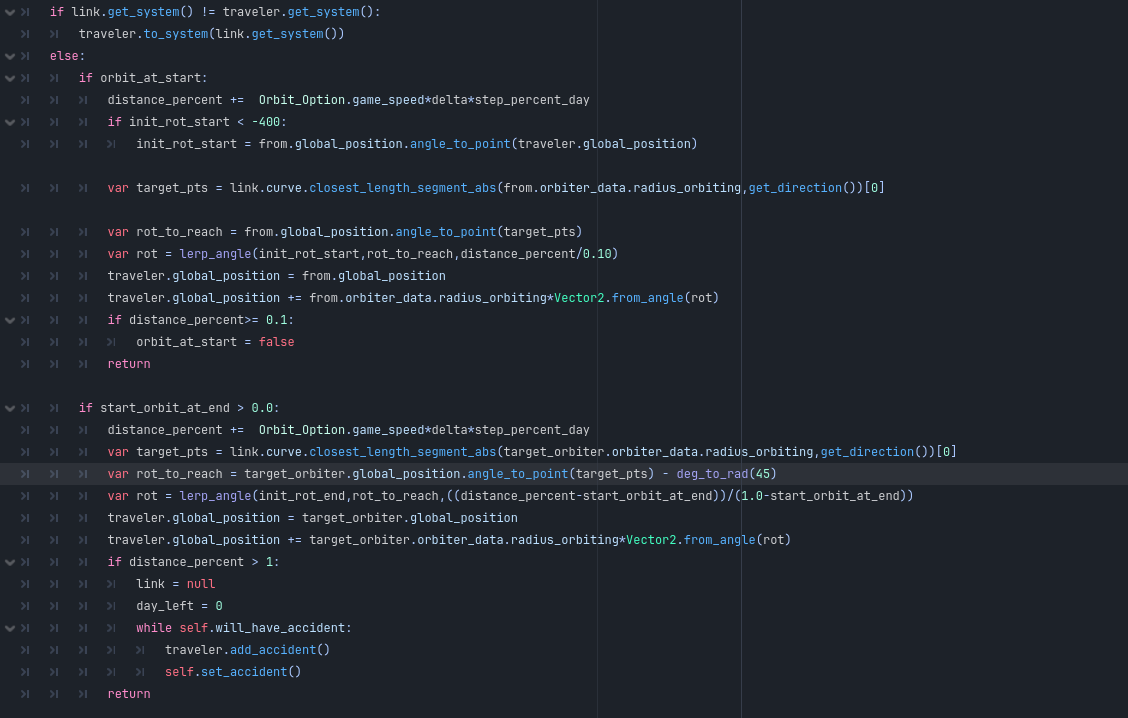The image size is (1128, 718).
Task: Click 'angle_to_point(traveler.global_position)' call
Action: tap(553, 144)
